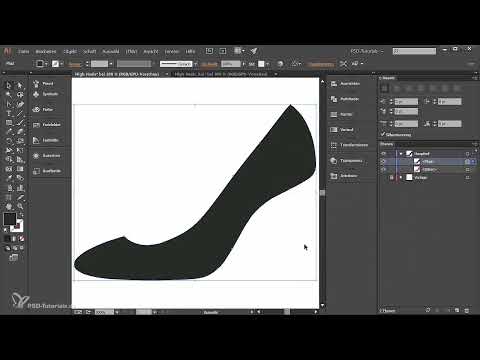Click the delete layer trash icon
Viewport: 480px width, 360px height.
click(x=466, y=310)
